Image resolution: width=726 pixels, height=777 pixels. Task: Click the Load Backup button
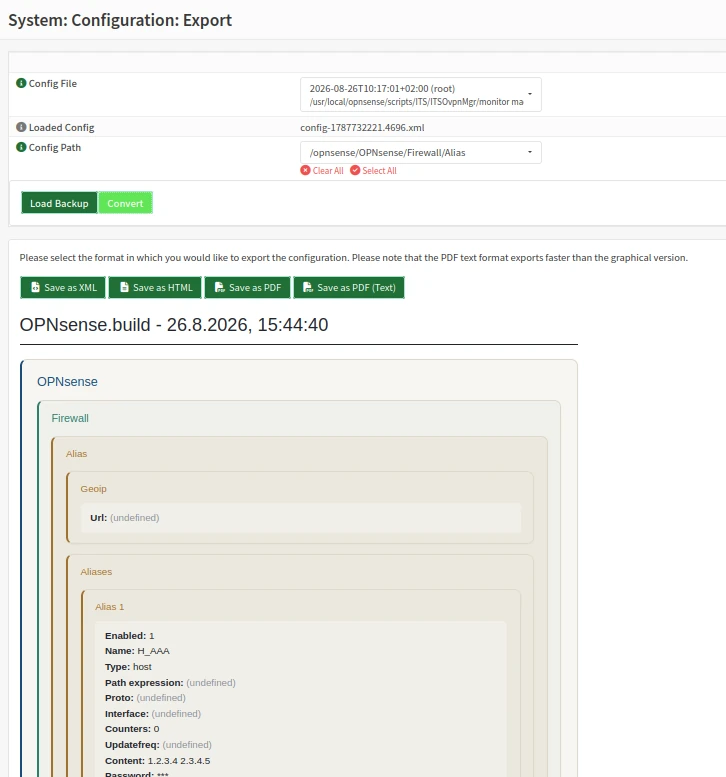pos(59,203)
